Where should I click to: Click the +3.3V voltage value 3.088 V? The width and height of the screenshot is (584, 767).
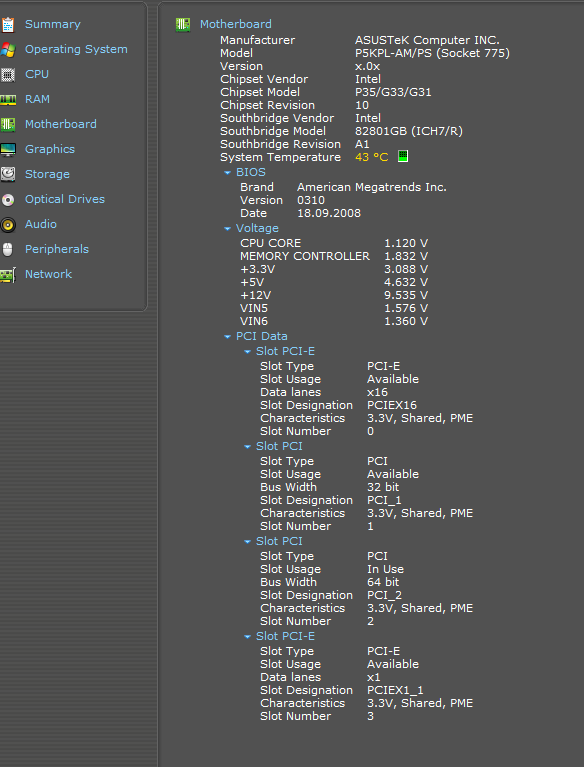(406, 269)
